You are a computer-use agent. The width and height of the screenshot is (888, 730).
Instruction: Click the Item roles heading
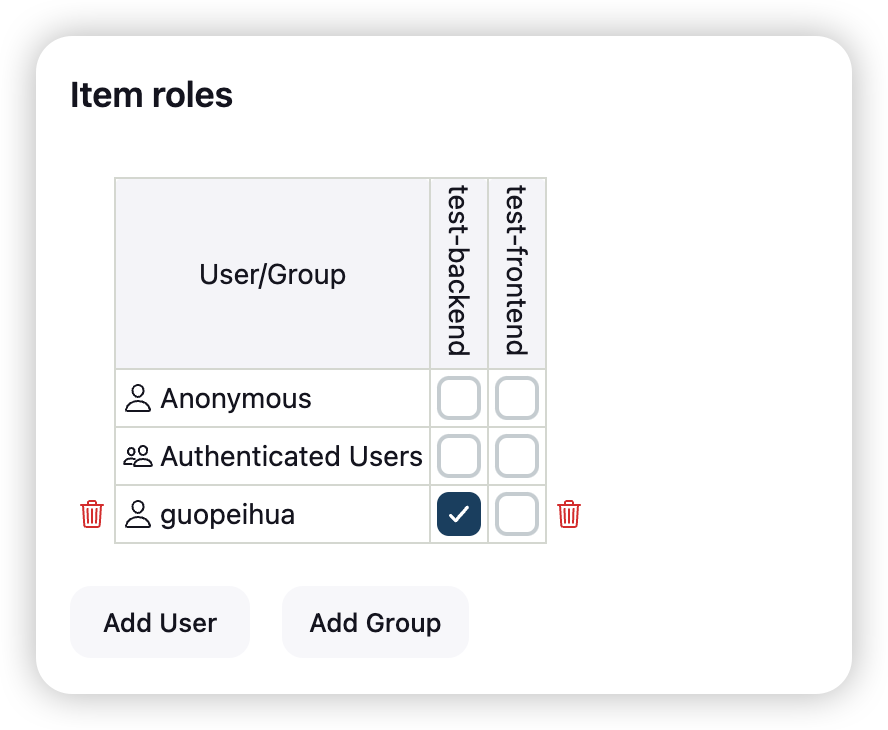(x=151, y=95)
